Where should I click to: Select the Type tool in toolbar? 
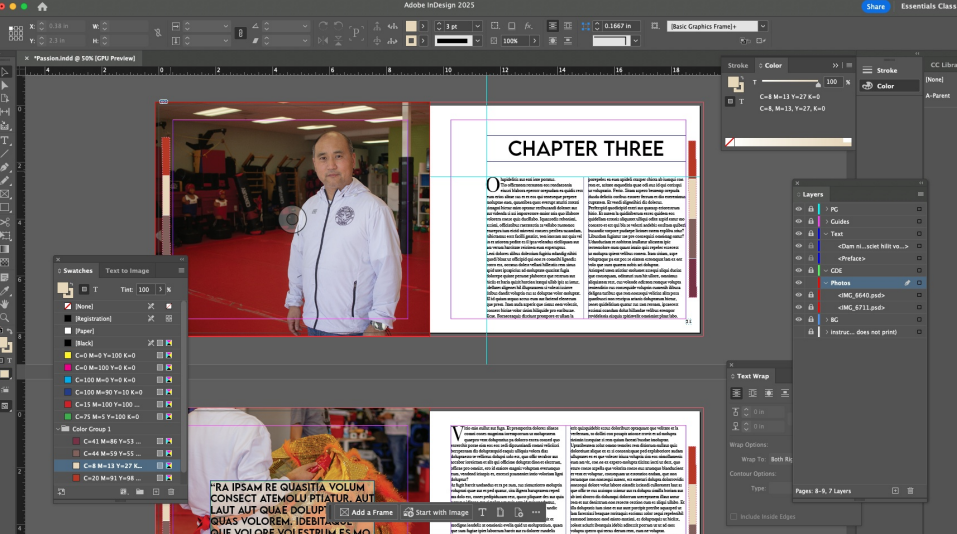click(5, 141)
